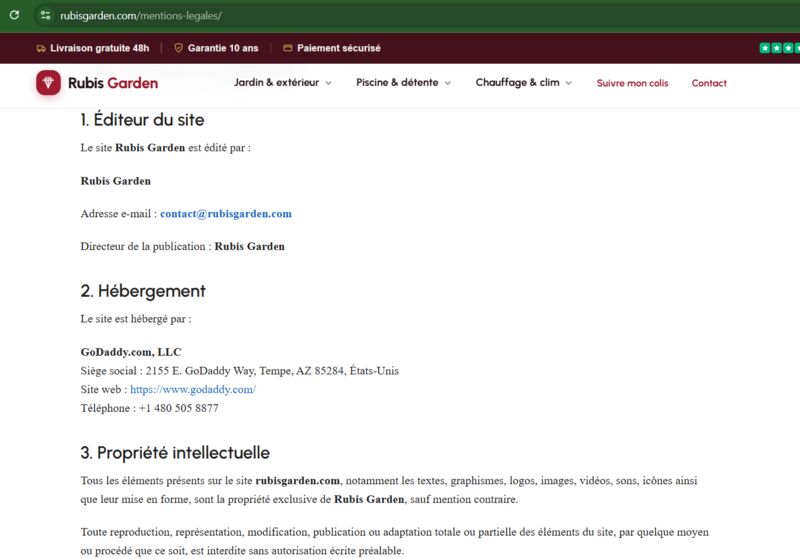
Task: Go to homepage via Rubis Garden brand name
Action: coord(113,83)
